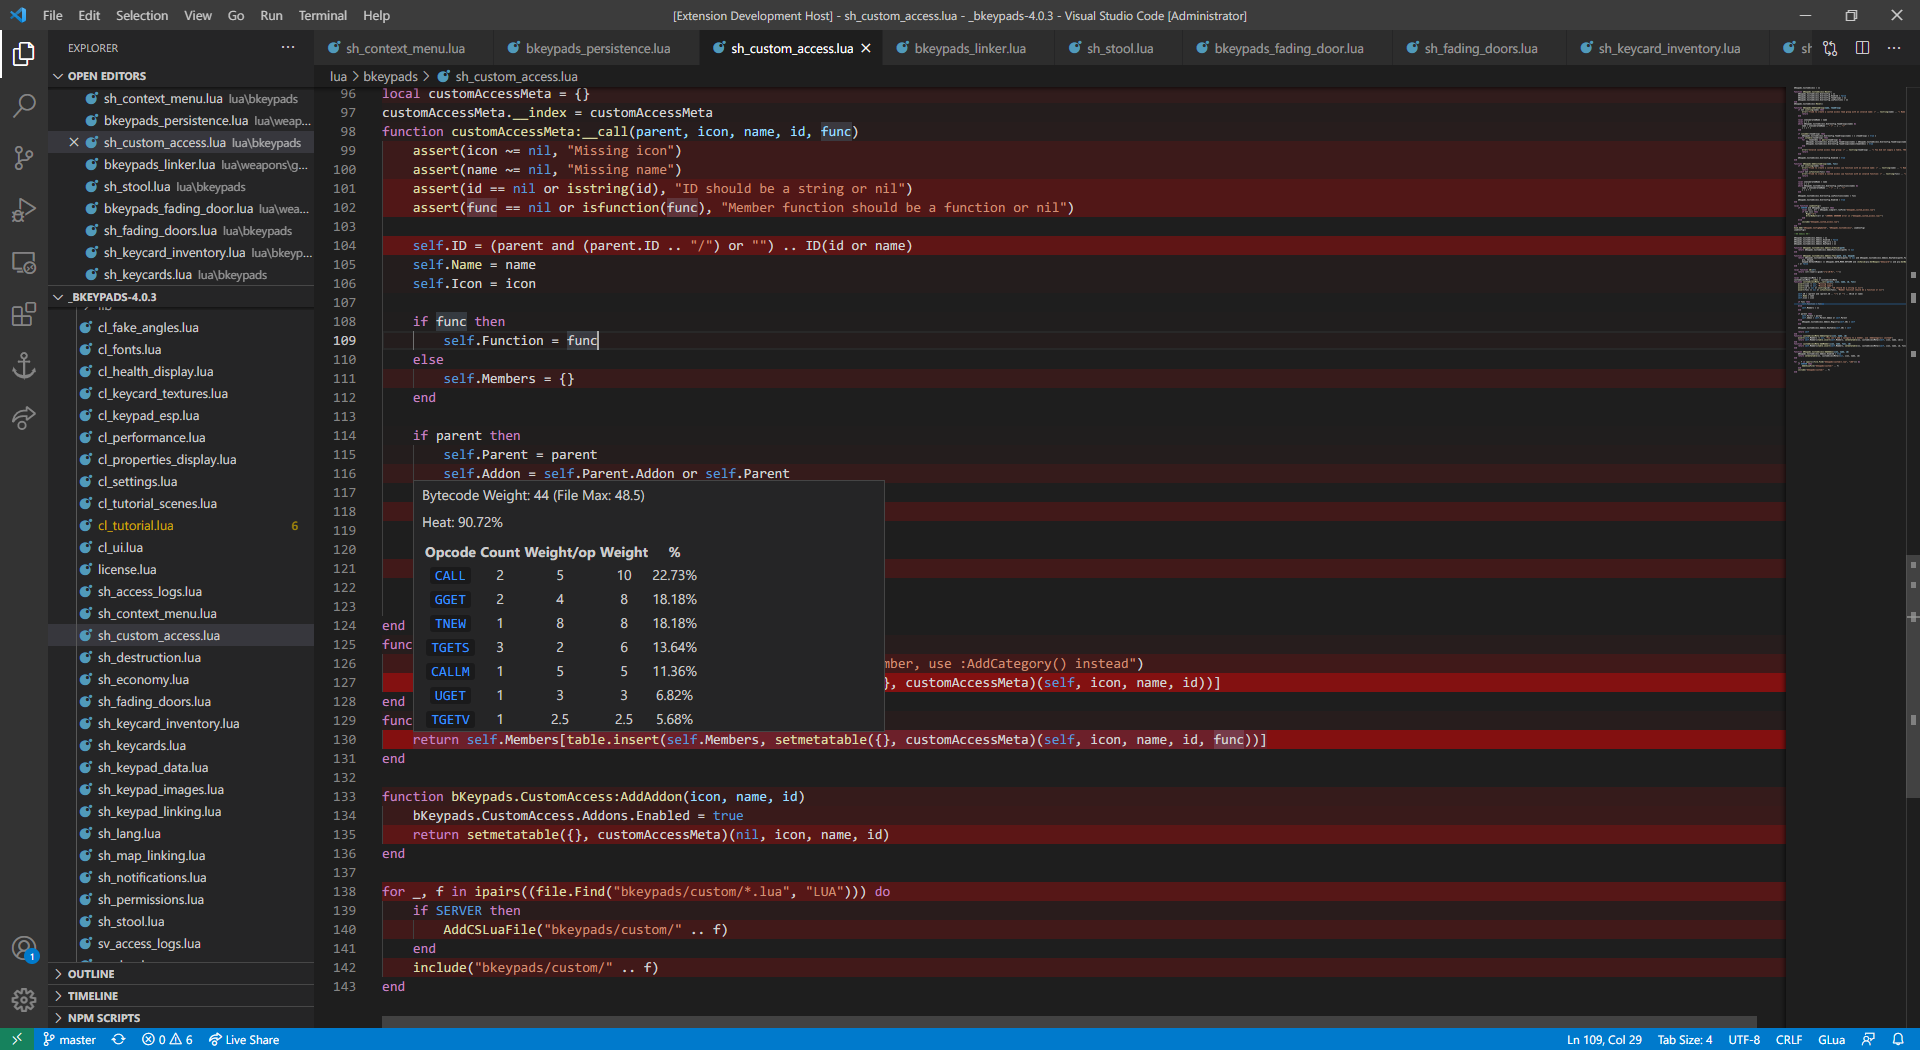Viewport: 1920px width, 1050px height.
Task: Open the Terminal menu
Action: point(322,15)
